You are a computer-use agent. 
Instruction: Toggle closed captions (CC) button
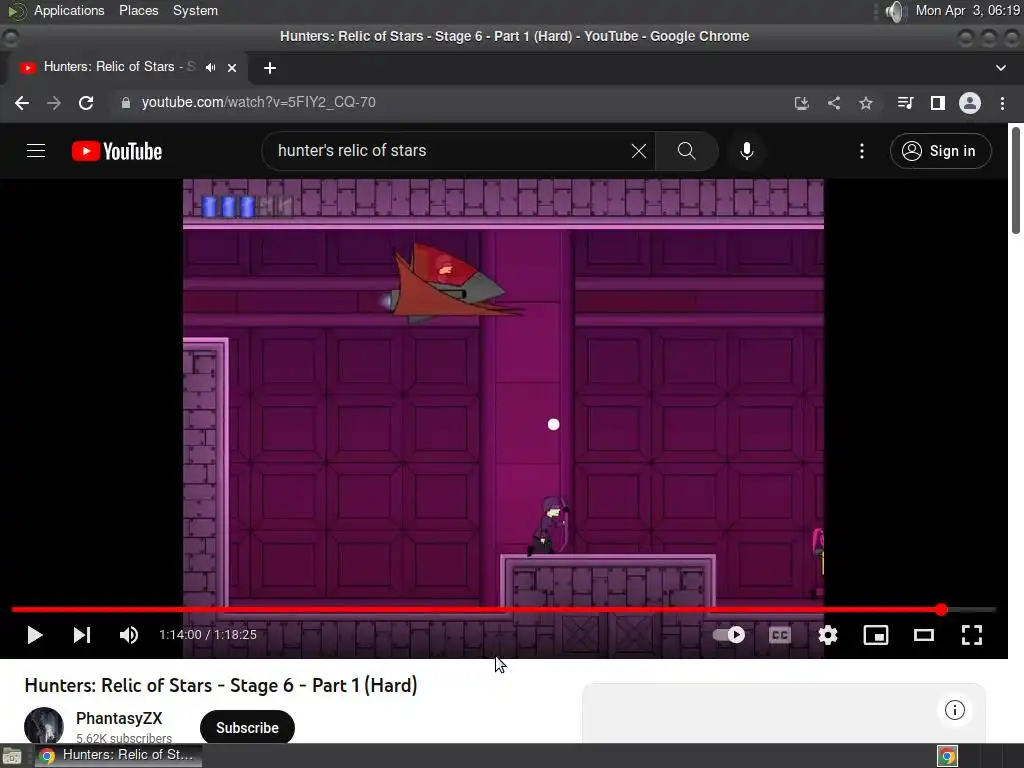tap(780, 635)
